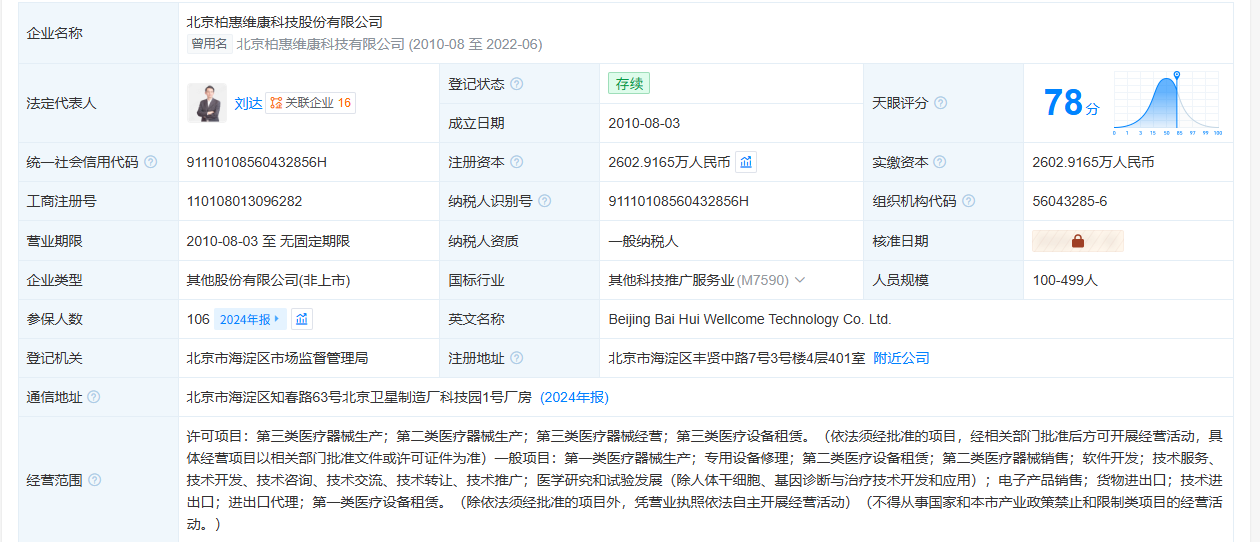Select credit code 91110108560432856H in 统一社会信用代码 row
The image size is (1260, 542).
coord(257,162)
